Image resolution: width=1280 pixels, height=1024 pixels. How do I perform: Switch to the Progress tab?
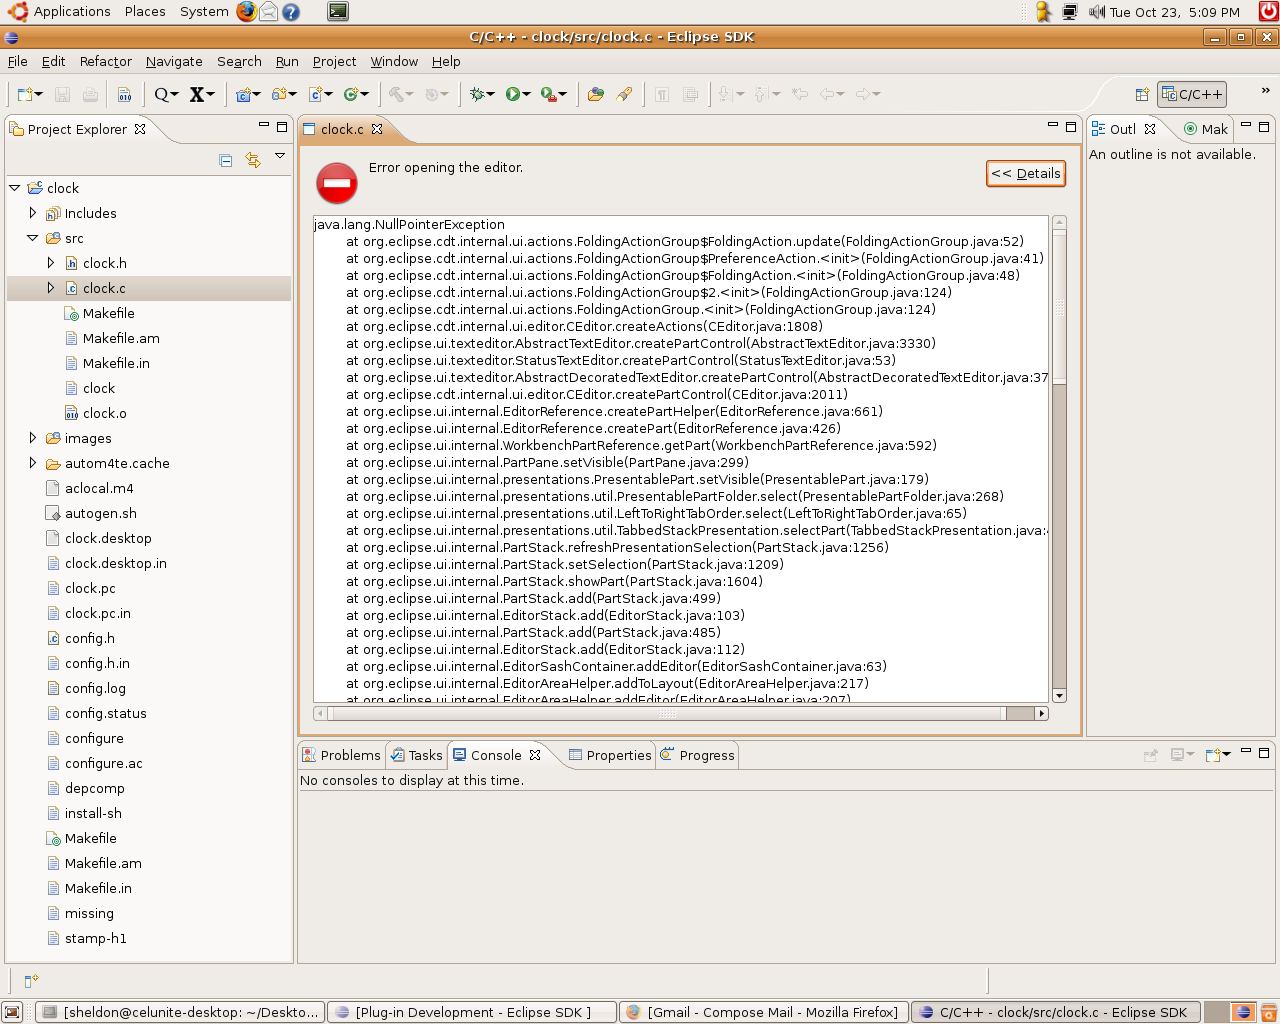pos(697,755)
